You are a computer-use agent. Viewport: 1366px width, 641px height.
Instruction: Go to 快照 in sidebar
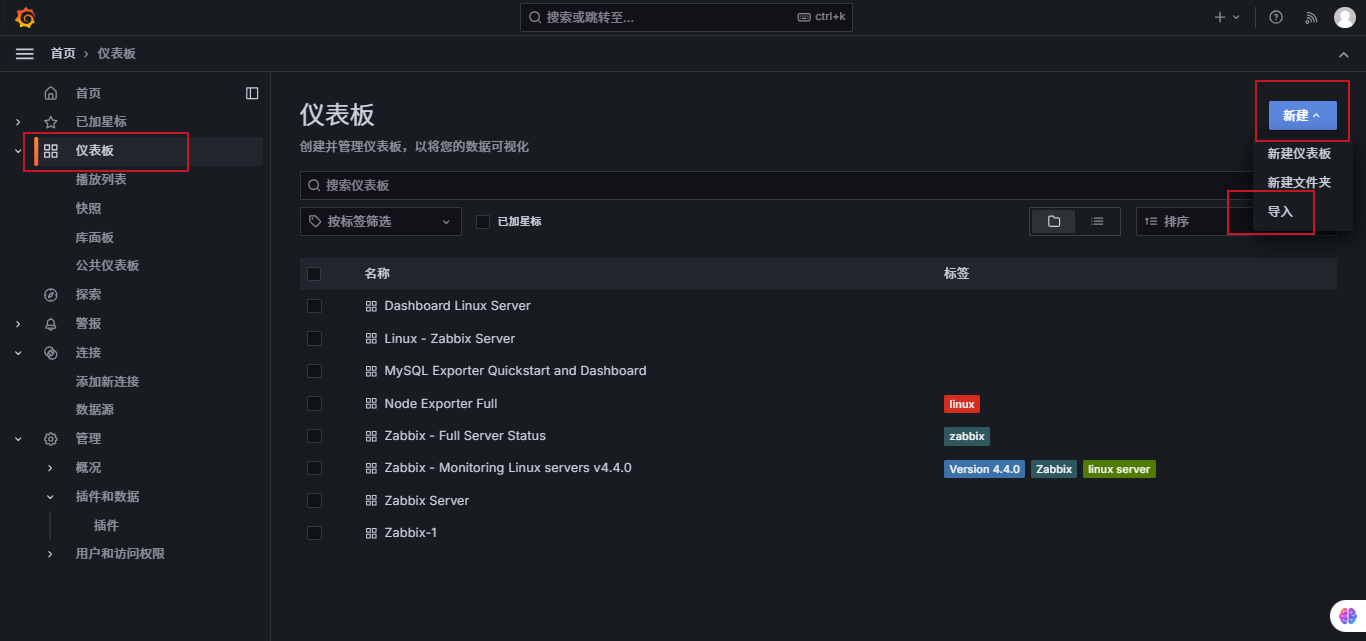(88, 209)
